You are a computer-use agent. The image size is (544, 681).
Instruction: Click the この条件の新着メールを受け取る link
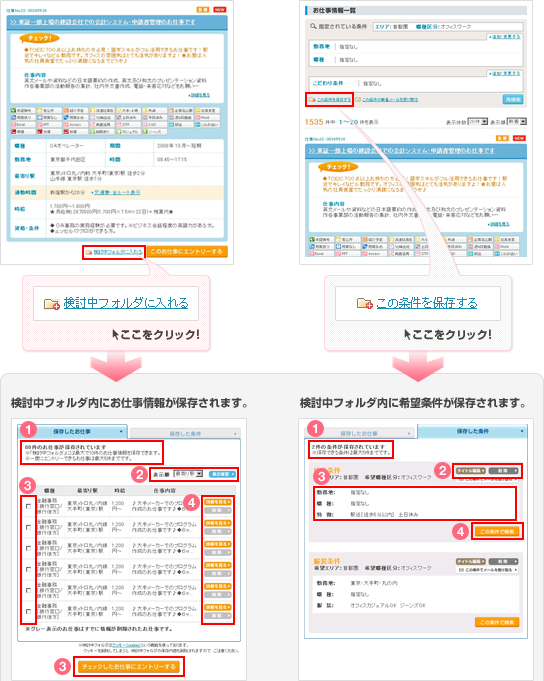pyautogui.click(x=390, y=99)
